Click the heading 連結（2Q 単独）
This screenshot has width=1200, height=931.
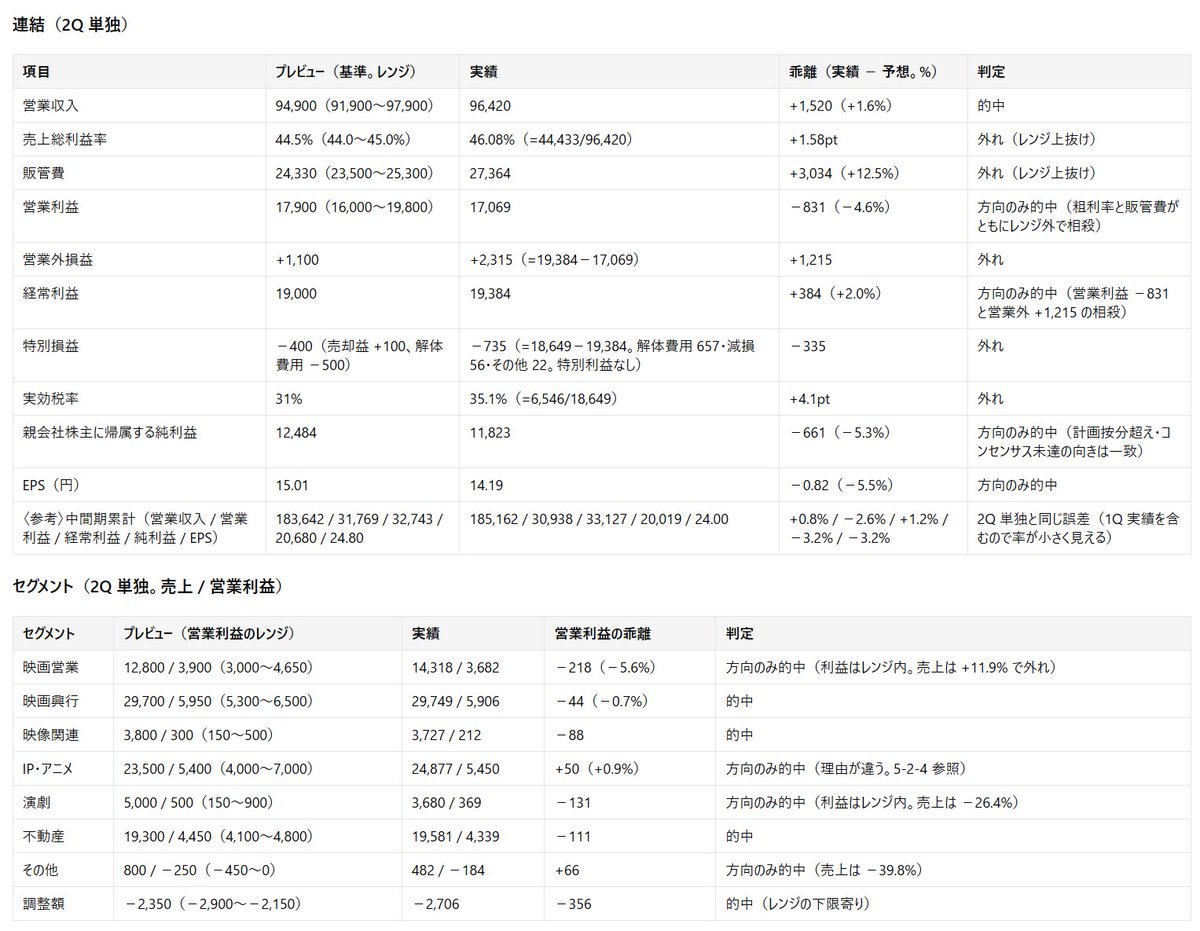coord(70,25)
